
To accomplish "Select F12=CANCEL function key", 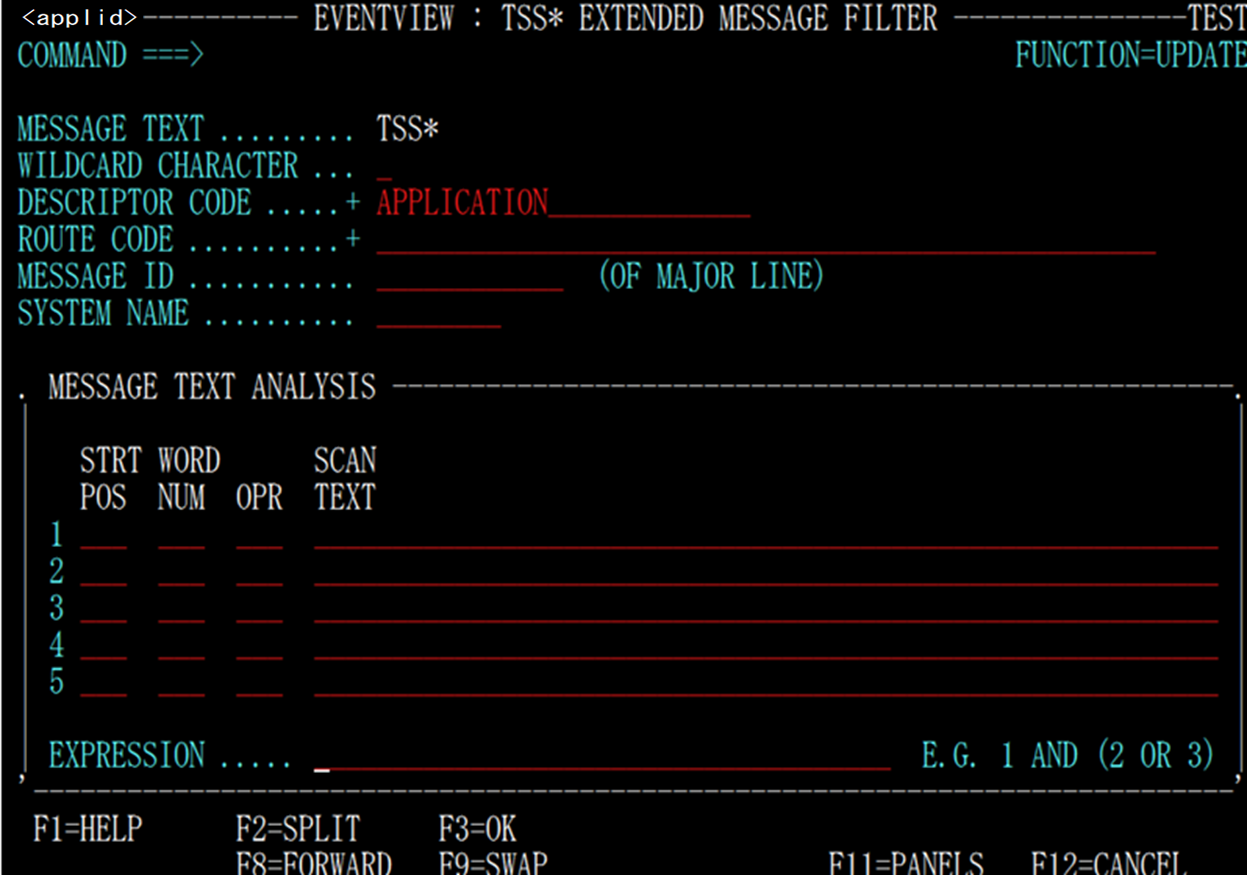I will (1109, 862).
